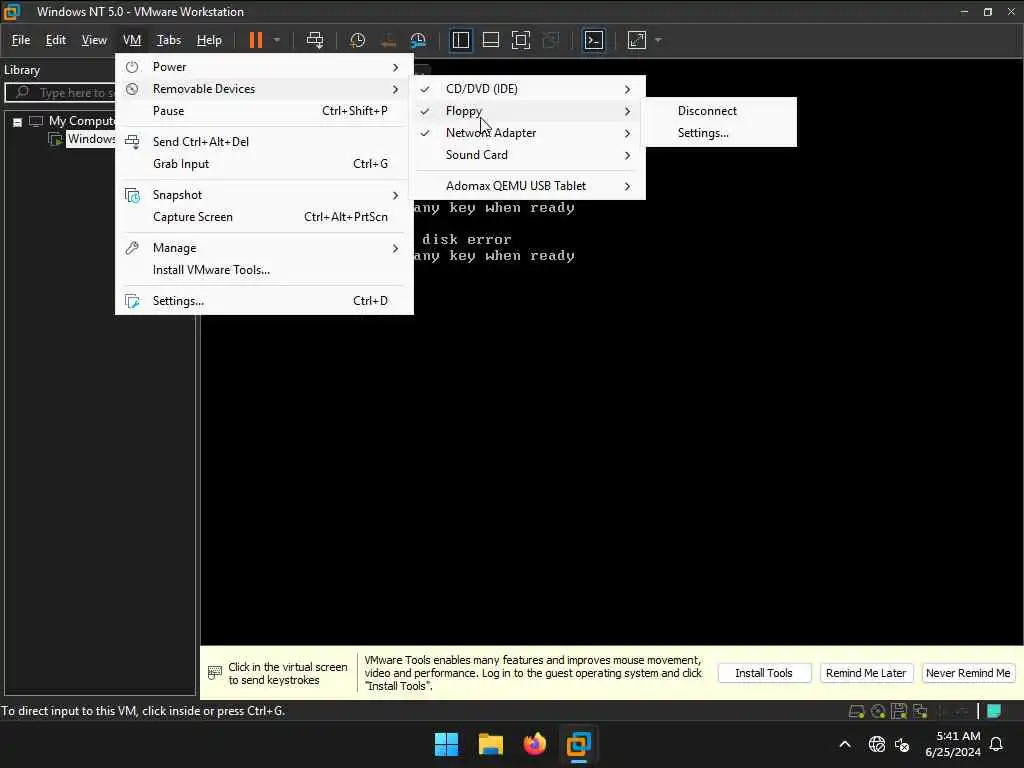Click the stretch guest display icon
This screenshot has height=768, width=1024.
point(637,40)
